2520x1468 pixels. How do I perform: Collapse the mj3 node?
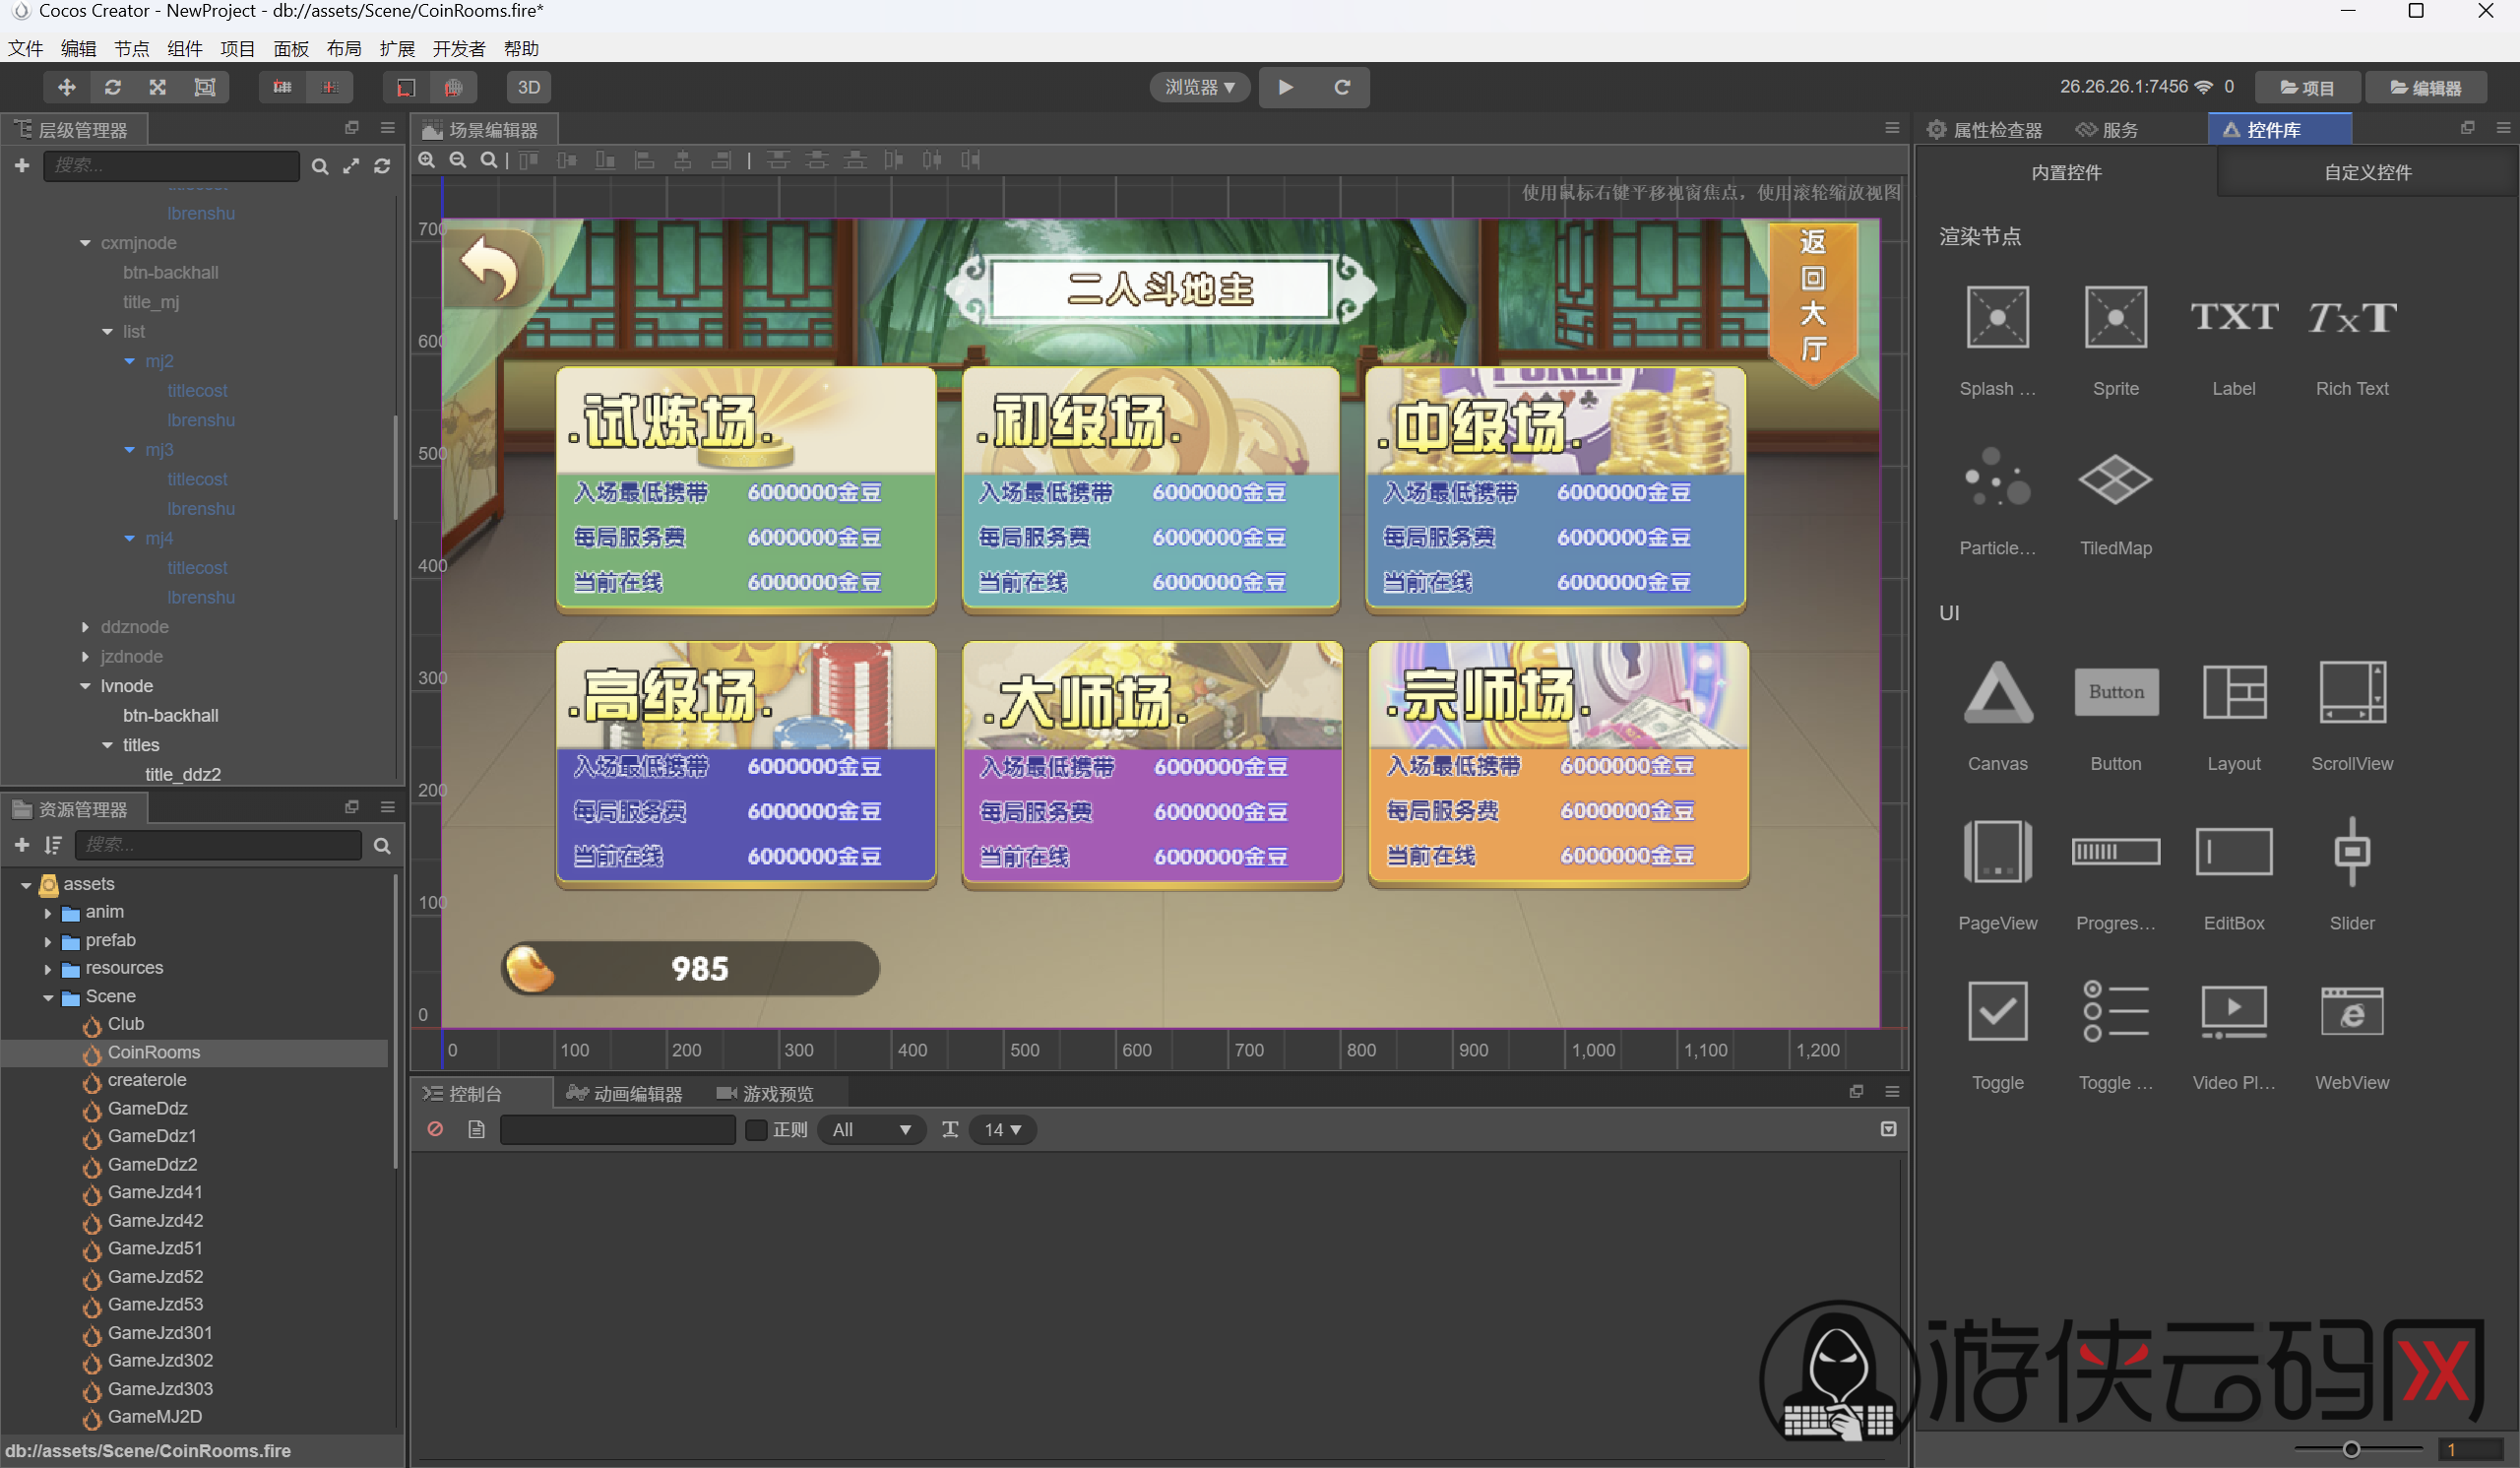[x=129, y=450]
